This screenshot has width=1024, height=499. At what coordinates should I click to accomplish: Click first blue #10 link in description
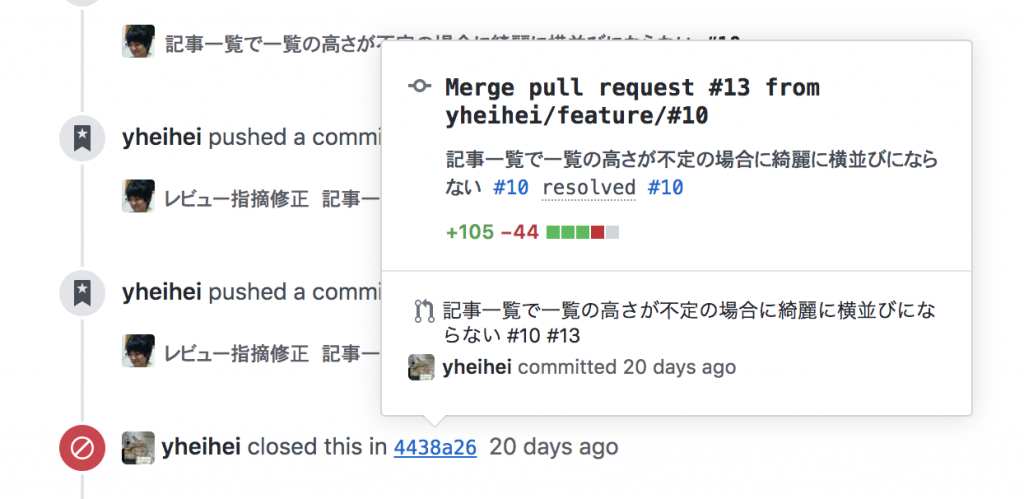[511, 188]
